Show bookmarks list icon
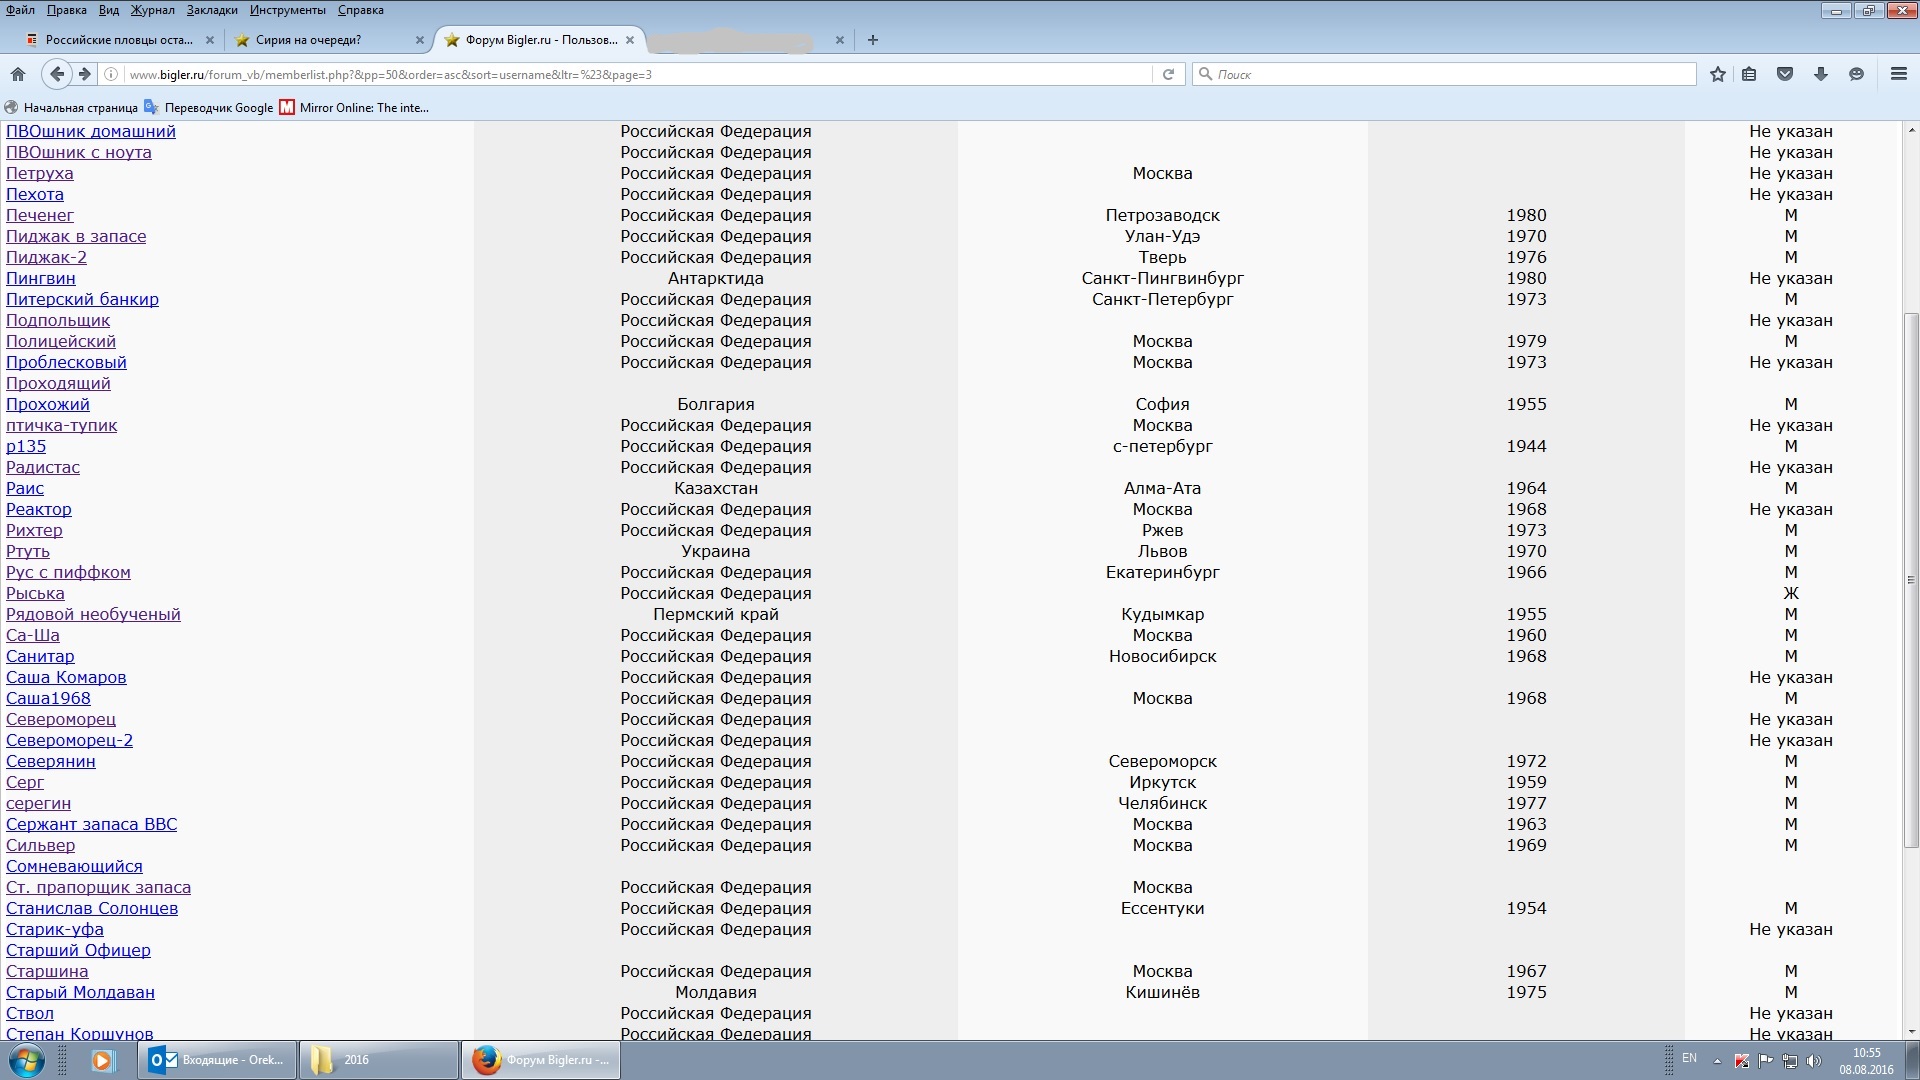The width and height of the screenshot is (1920, 1080). (x=1749, y=74)
